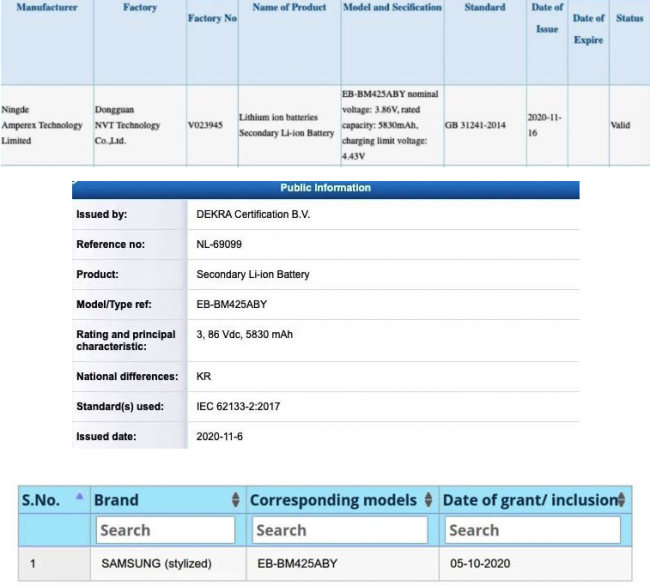Screen dimensions: 650x586
Task: Focus the Date of grant search field
Action: tap(533, 530)
